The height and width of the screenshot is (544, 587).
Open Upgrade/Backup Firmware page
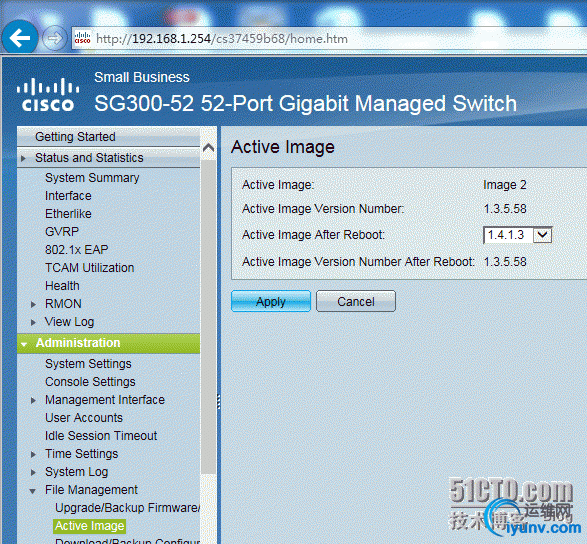pos(128,508)
